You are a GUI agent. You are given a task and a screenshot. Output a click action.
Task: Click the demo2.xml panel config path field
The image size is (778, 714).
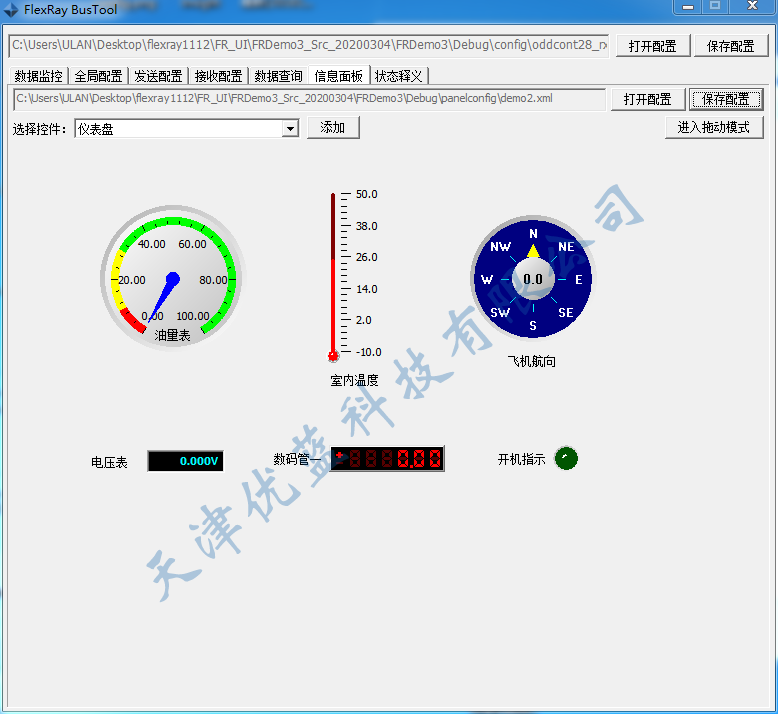coord(310,99)
